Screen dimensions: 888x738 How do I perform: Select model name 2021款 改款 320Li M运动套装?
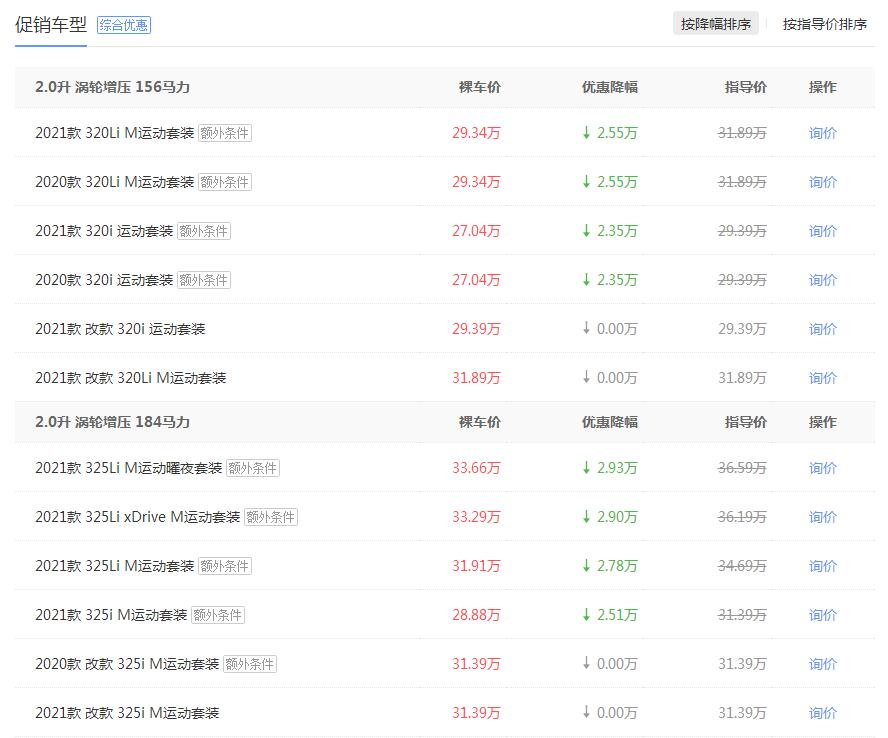130,378
